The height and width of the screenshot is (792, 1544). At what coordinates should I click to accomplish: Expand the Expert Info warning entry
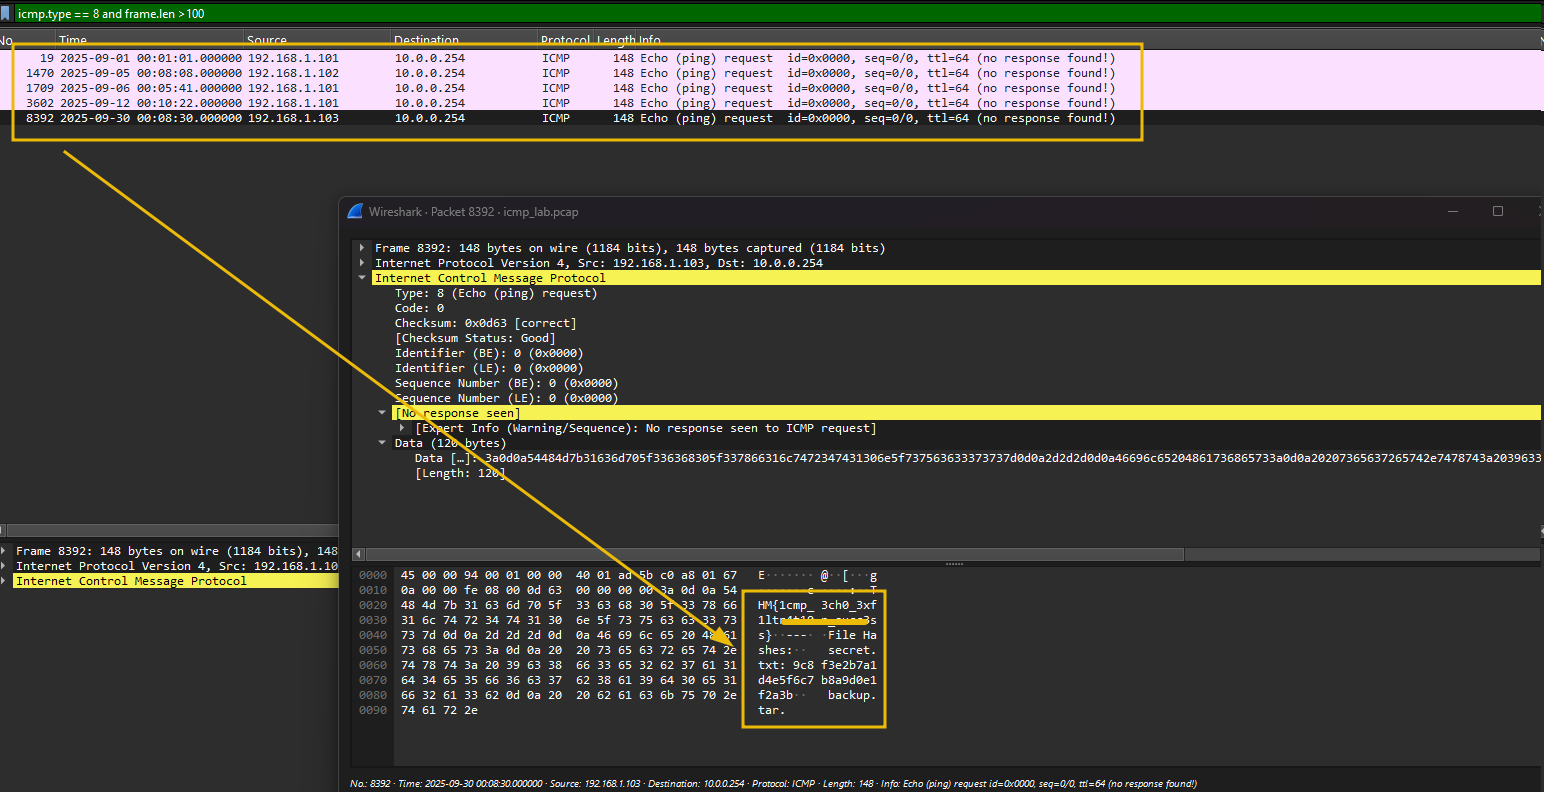point(400,427)
